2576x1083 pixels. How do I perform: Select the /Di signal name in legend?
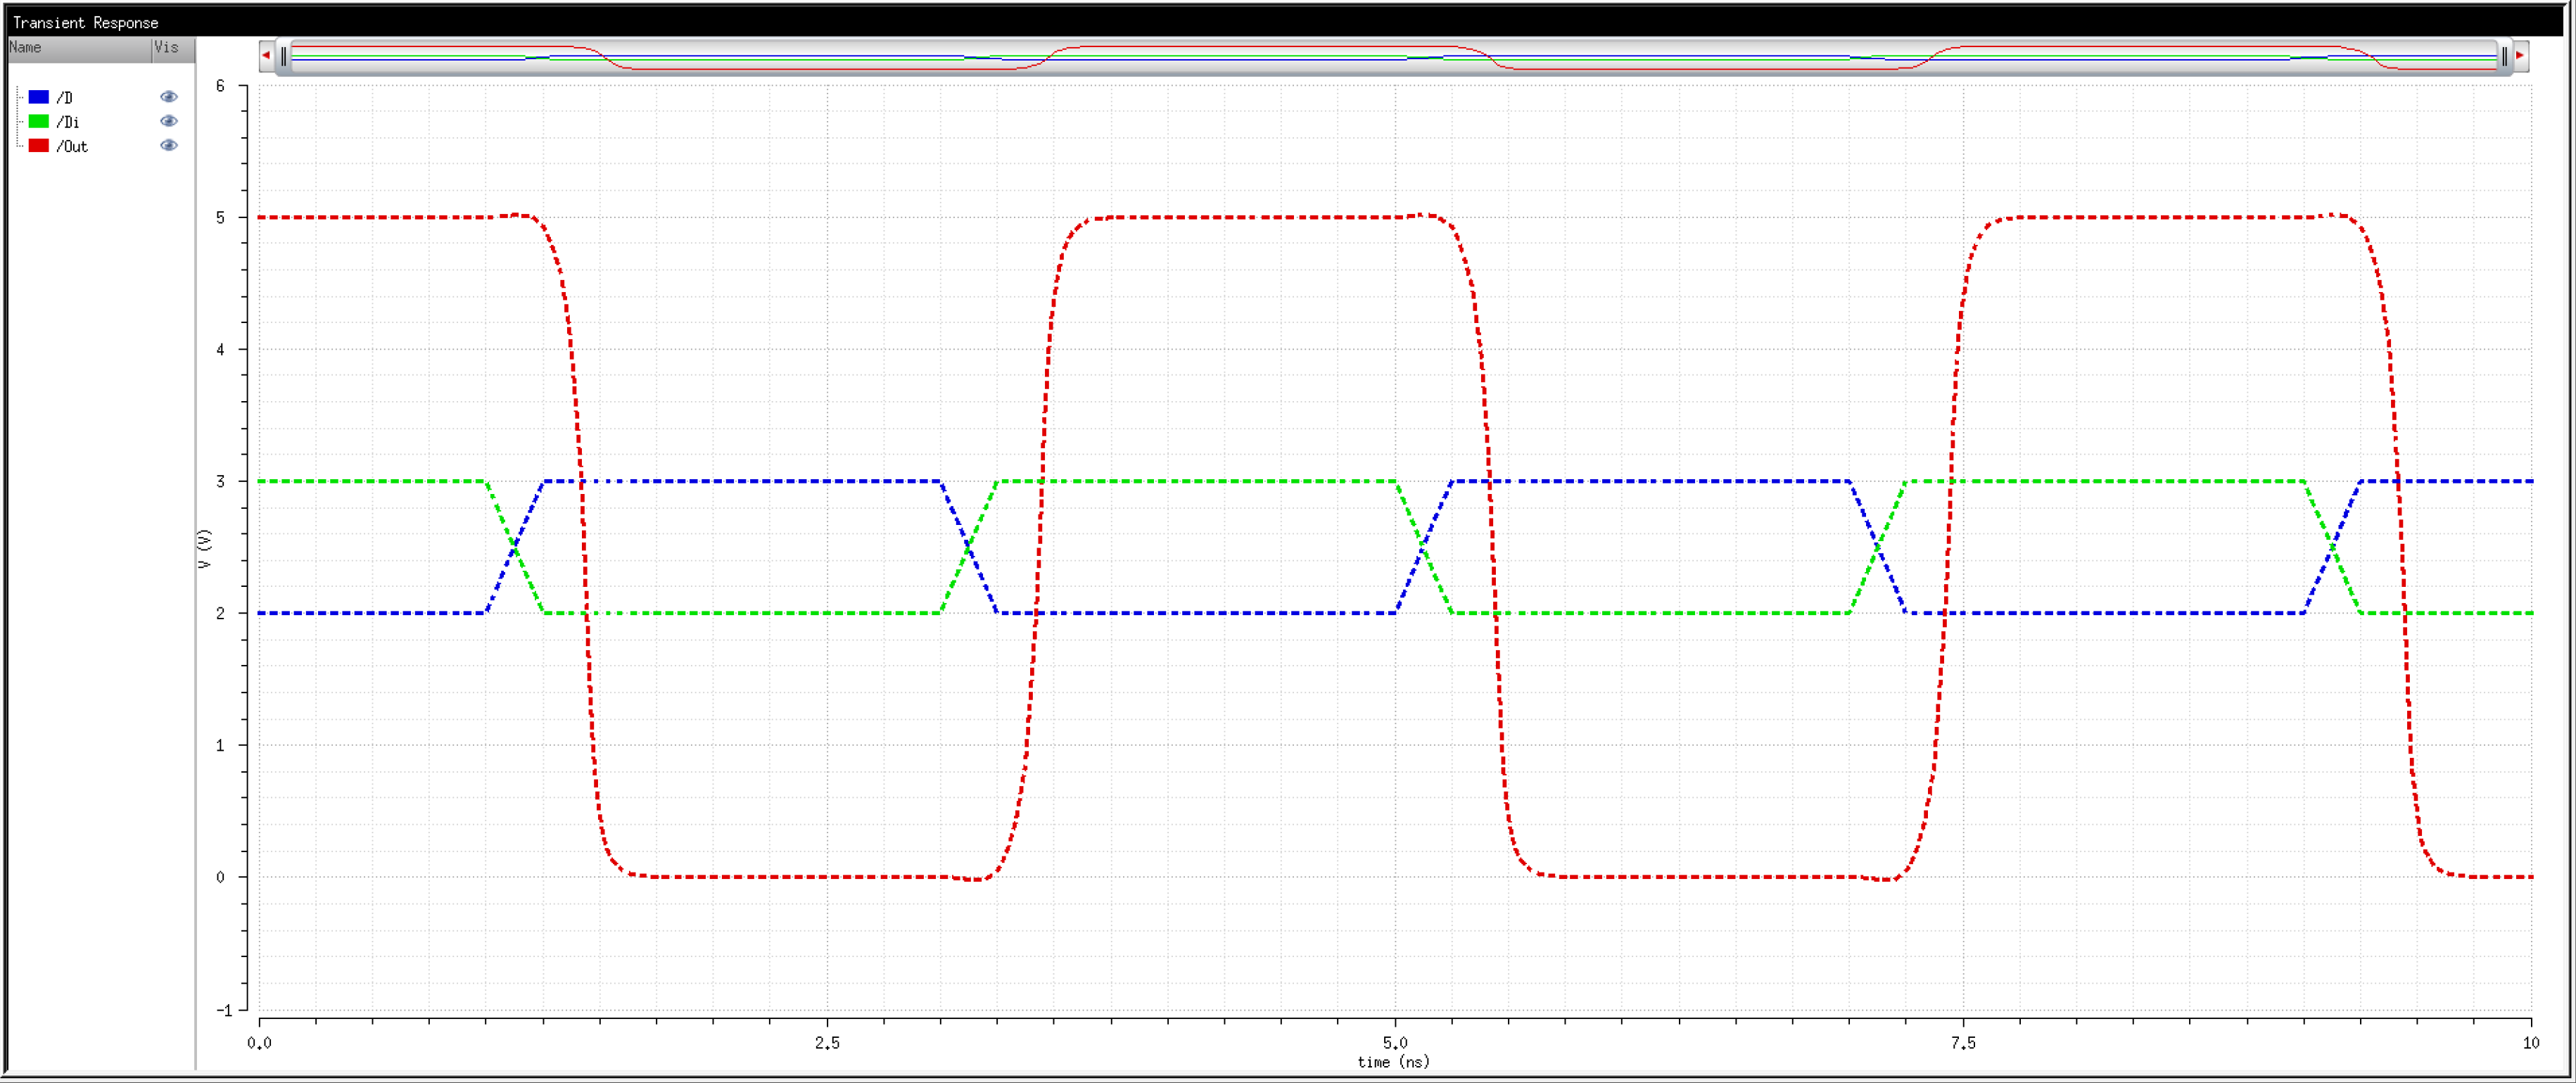(68, 122)
